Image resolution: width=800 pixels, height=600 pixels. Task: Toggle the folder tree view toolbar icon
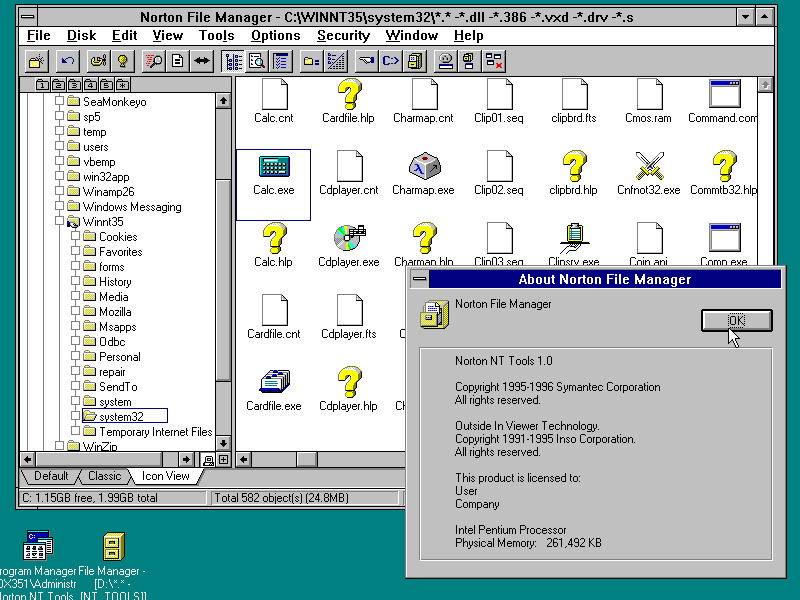[233, 61]
